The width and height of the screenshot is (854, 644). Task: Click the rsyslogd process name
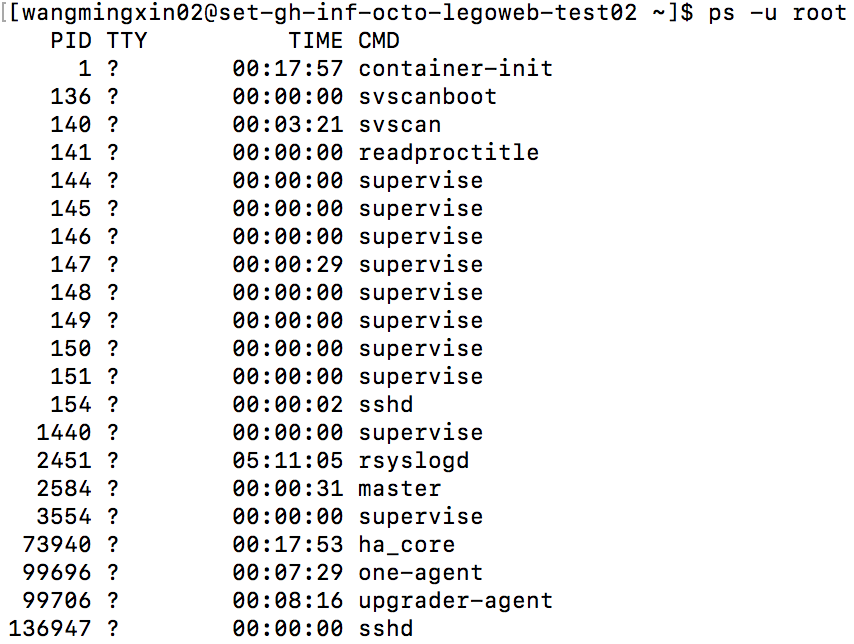(x=413, y=461)
